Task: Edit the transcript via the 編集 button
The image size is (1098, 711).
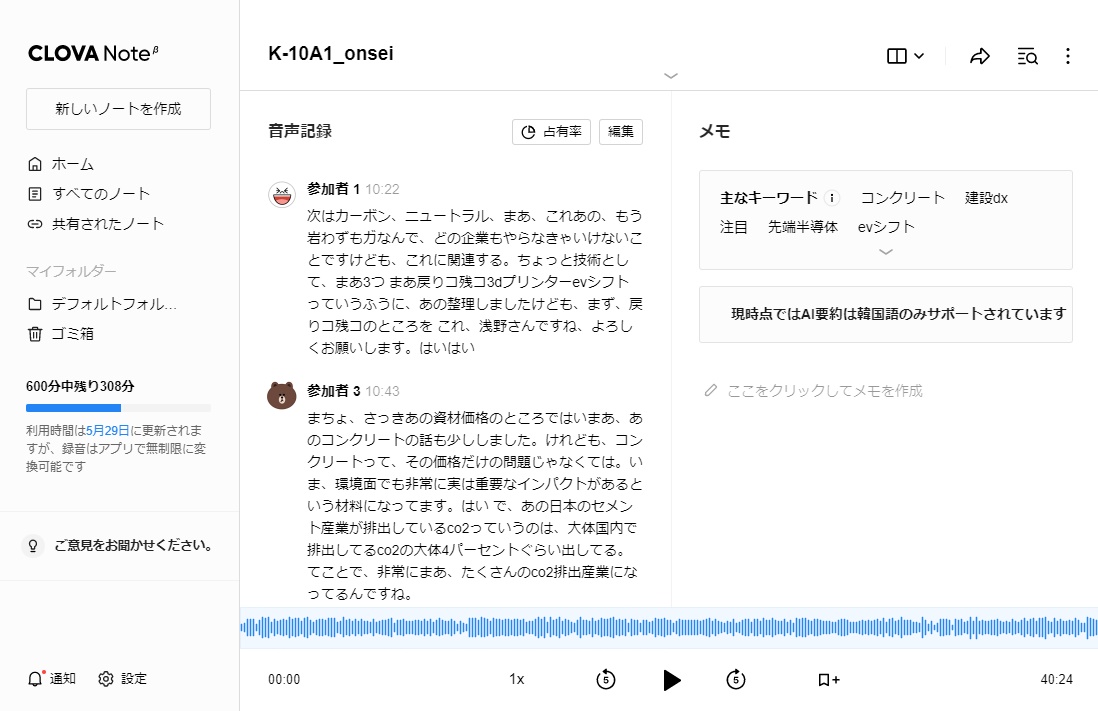Action: [620, 131]
